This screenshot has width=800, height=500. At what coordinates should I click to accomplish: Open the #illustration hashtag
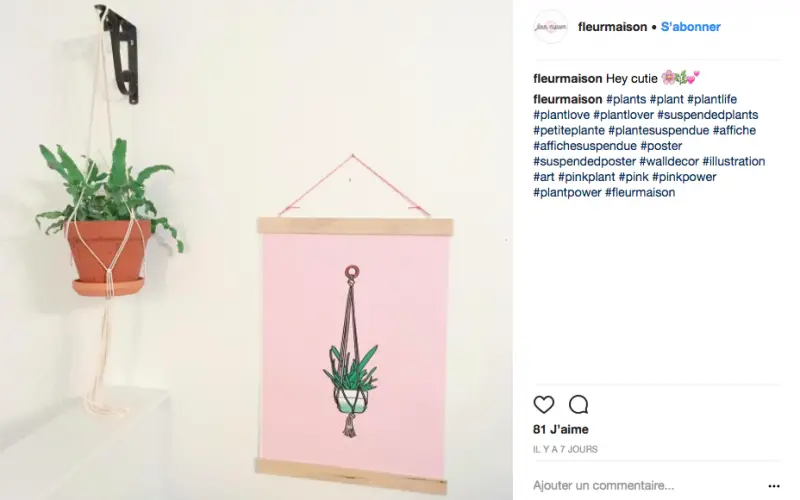[x=734, y=161]
